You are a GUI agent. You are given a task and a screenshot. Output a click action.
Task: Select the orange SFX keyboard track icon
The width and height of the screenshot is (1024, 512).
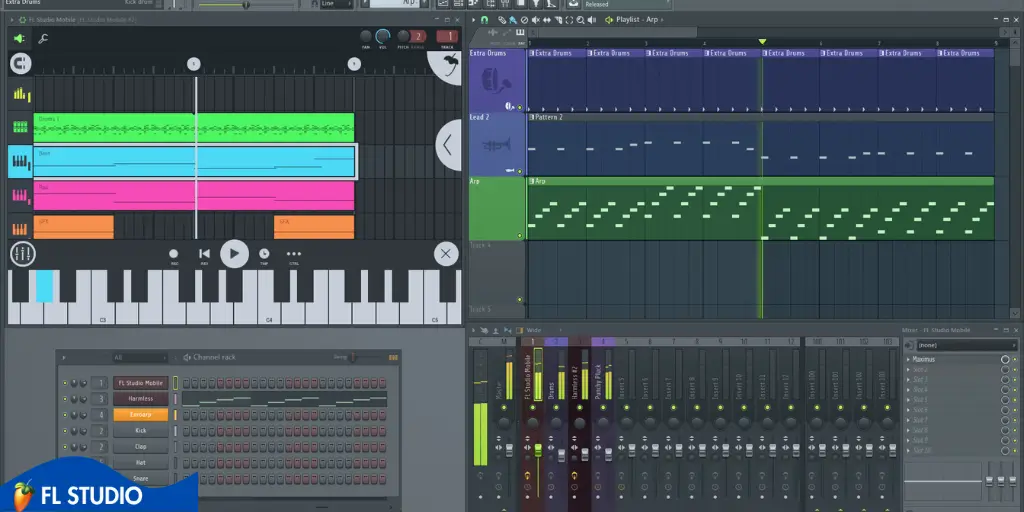pyautogui.click(x=20, y=229)
